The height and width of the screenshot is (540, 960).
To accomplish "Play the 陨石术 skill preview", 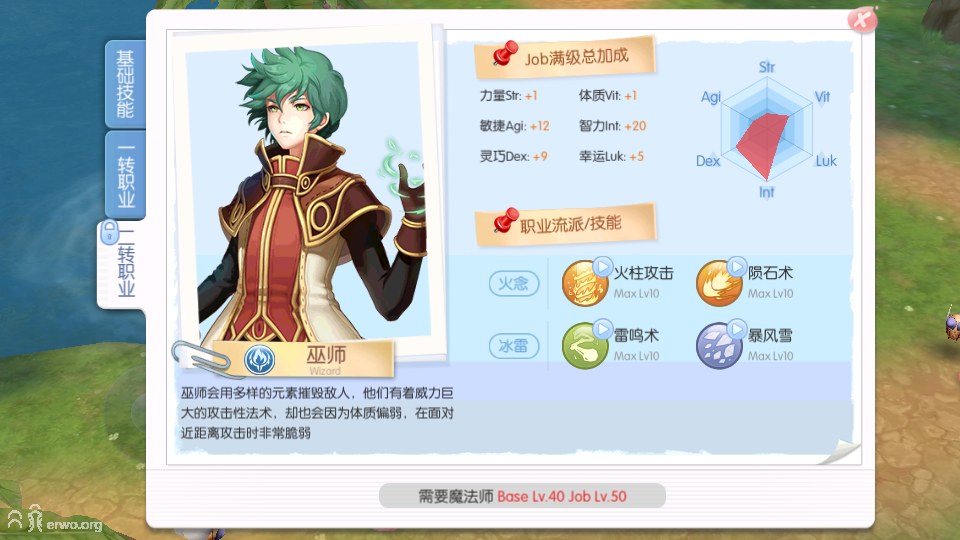I will (737, 267).
